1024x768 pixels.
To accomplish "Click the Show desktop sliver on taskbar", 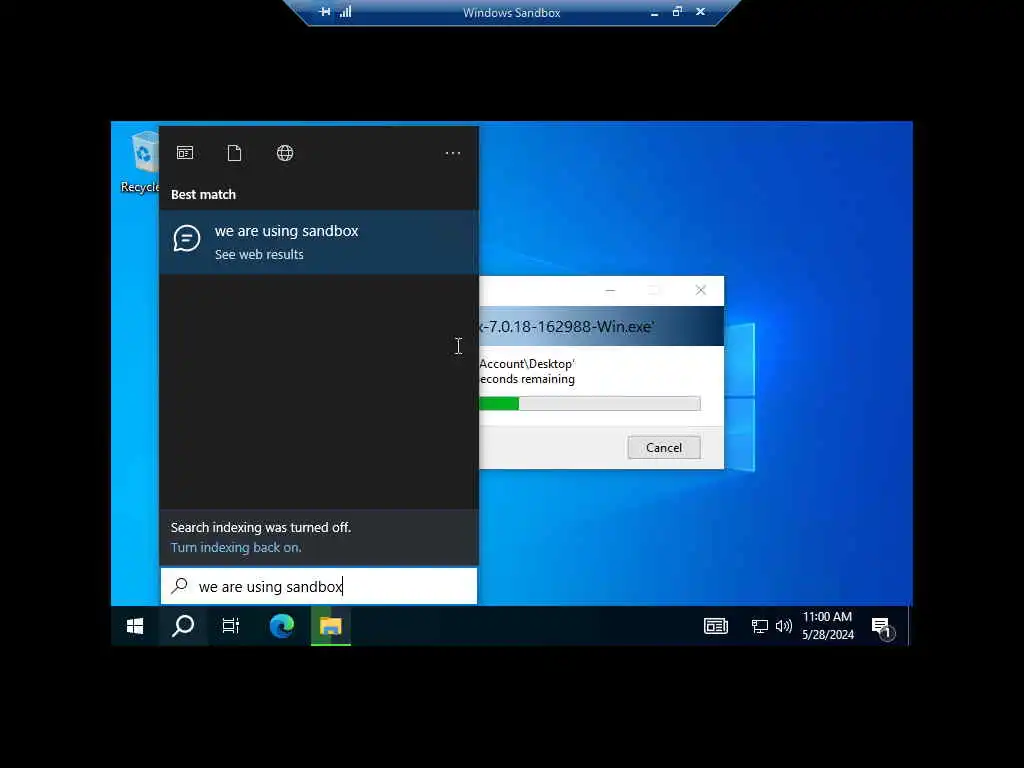I will click(x=910, y=626).
